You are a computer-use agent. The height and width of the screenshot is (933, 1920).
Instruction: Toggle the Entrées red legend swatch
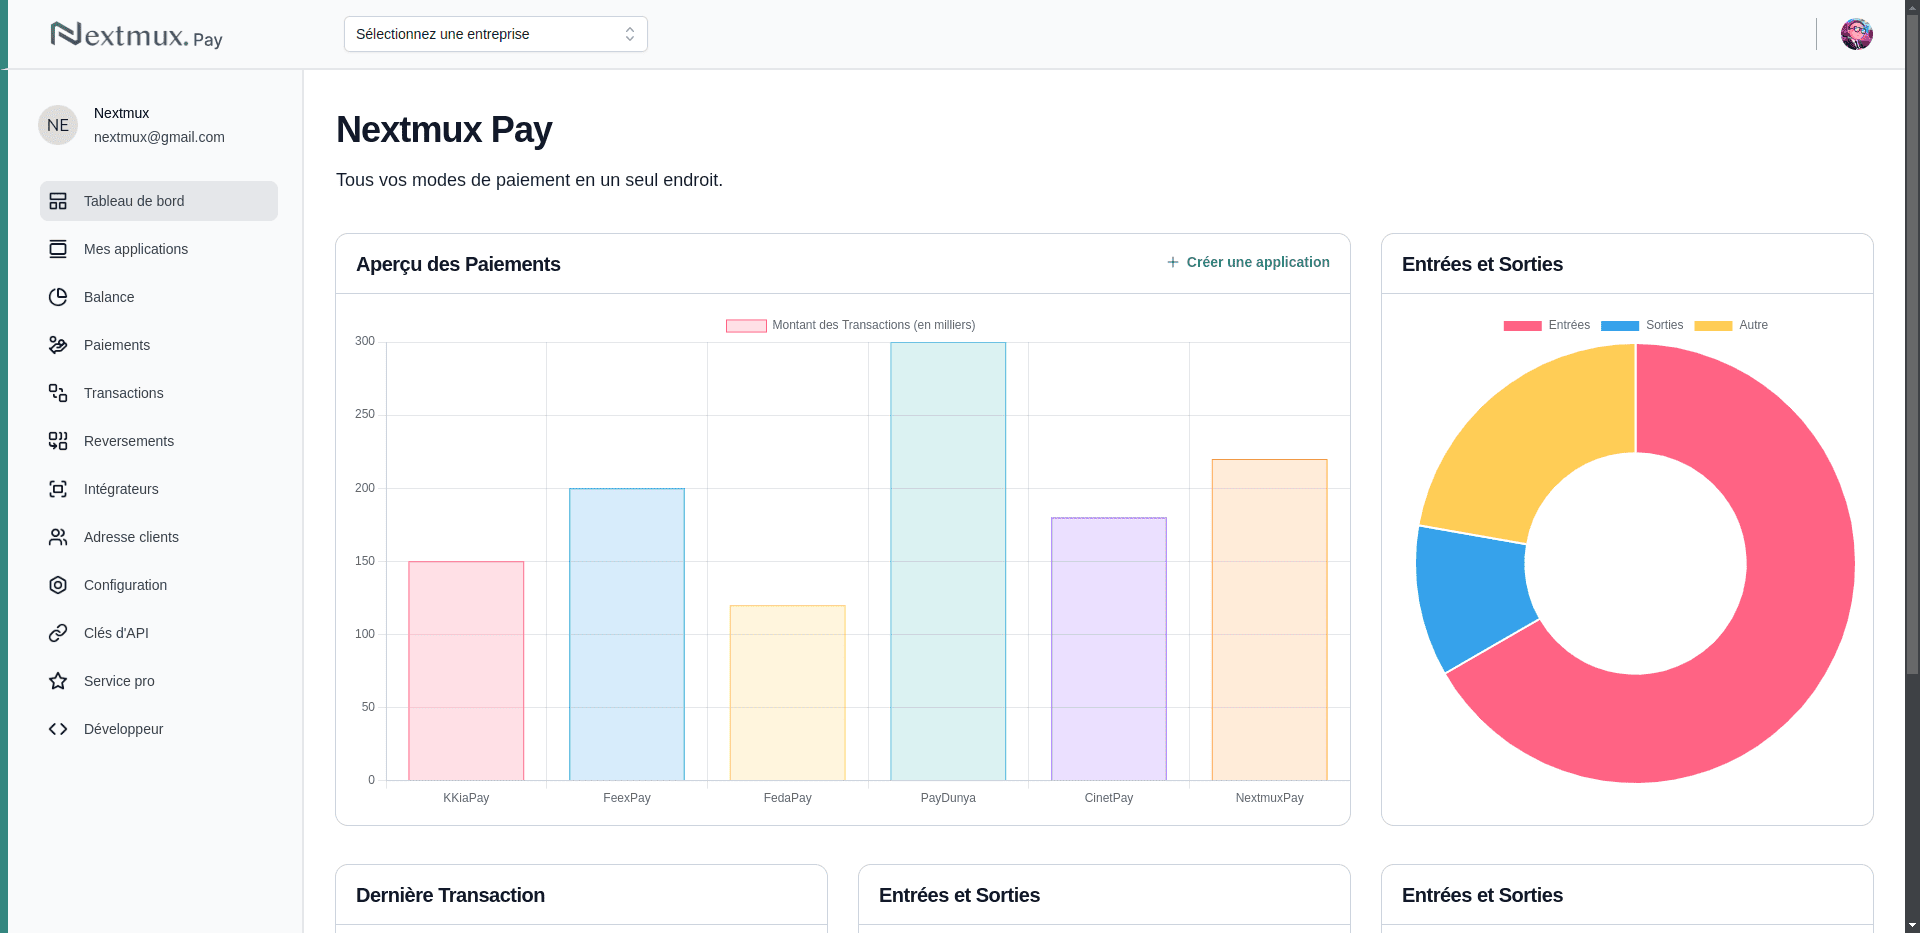(1522, 325)
